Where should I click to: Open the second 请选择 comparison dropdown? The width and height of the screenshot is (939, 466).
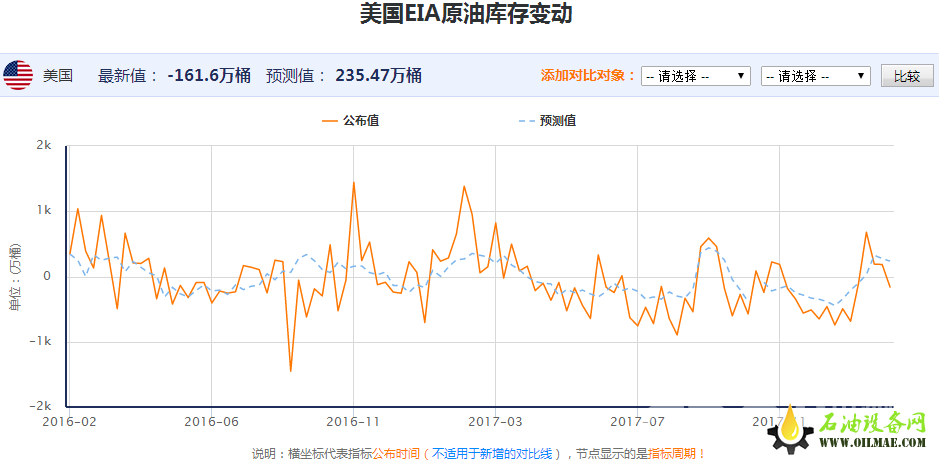click(x=816, y=76)
